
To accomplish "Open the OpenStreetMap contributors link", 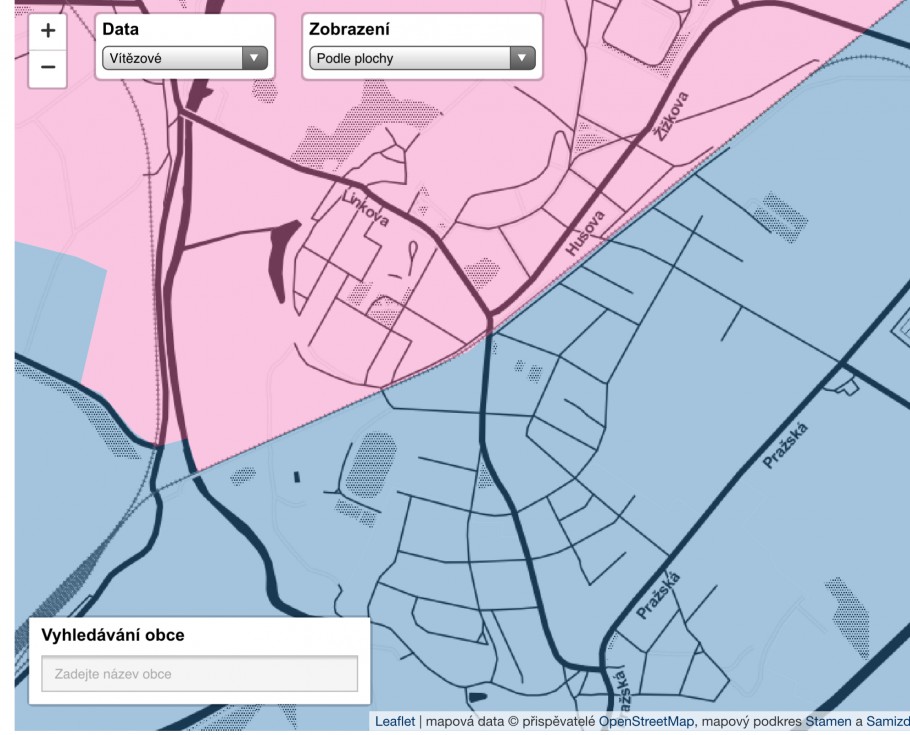I will (x=646, y=721).
